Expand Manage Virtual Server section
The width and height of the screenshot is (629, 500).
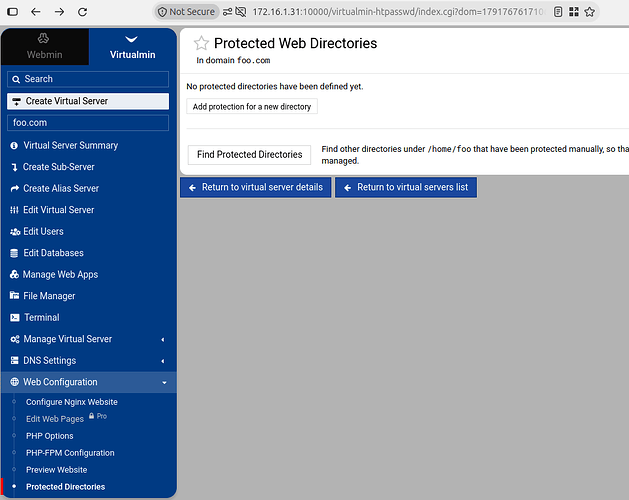(x=89, y=339)
